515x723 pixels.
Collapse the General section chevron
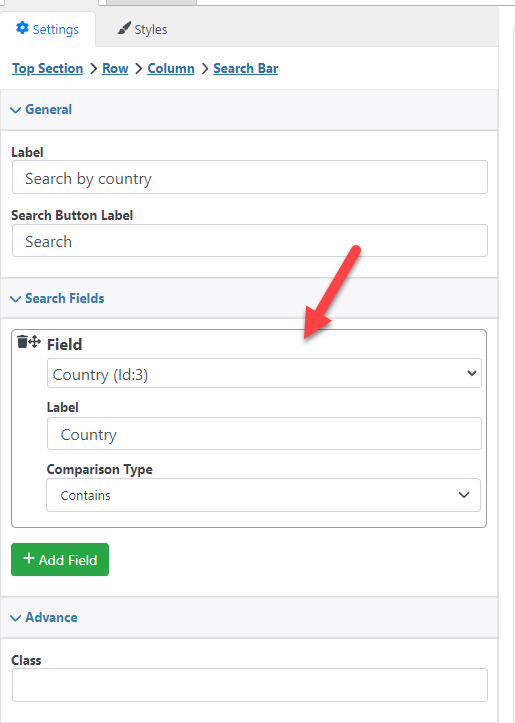(16, 110)
